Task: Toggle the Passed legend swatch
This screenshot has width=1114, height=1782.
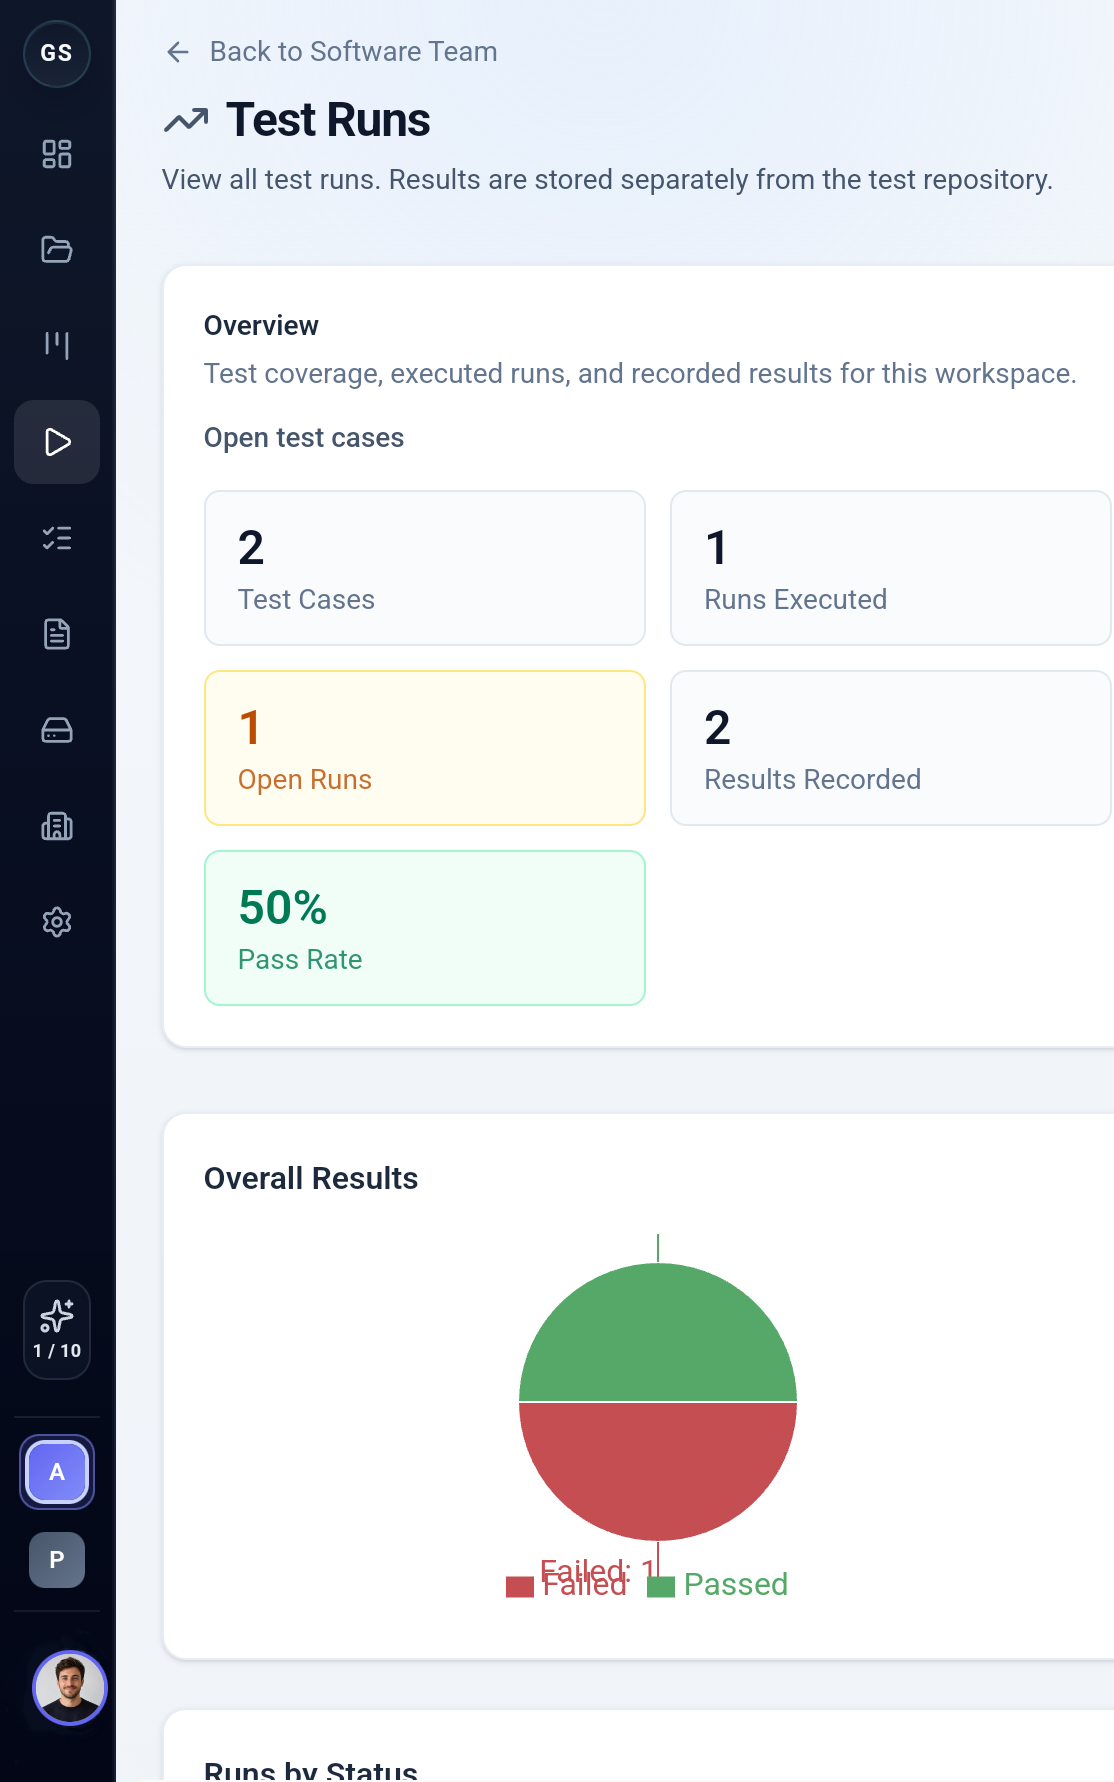Action: 661,1587
